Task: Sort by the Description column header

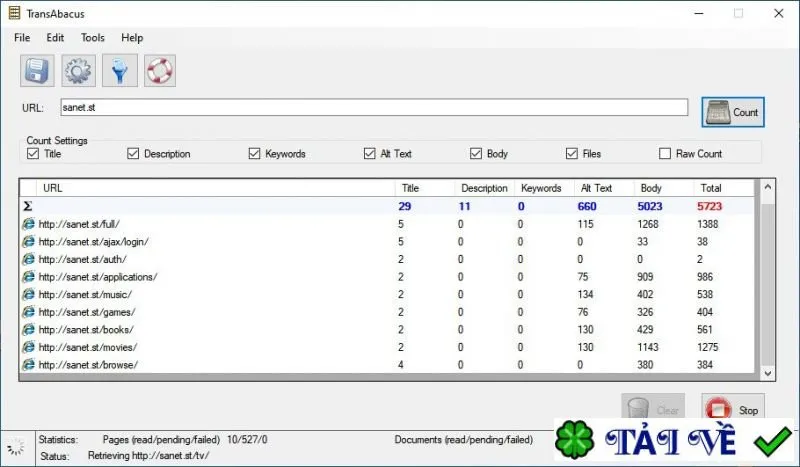Action: point(484,188)
